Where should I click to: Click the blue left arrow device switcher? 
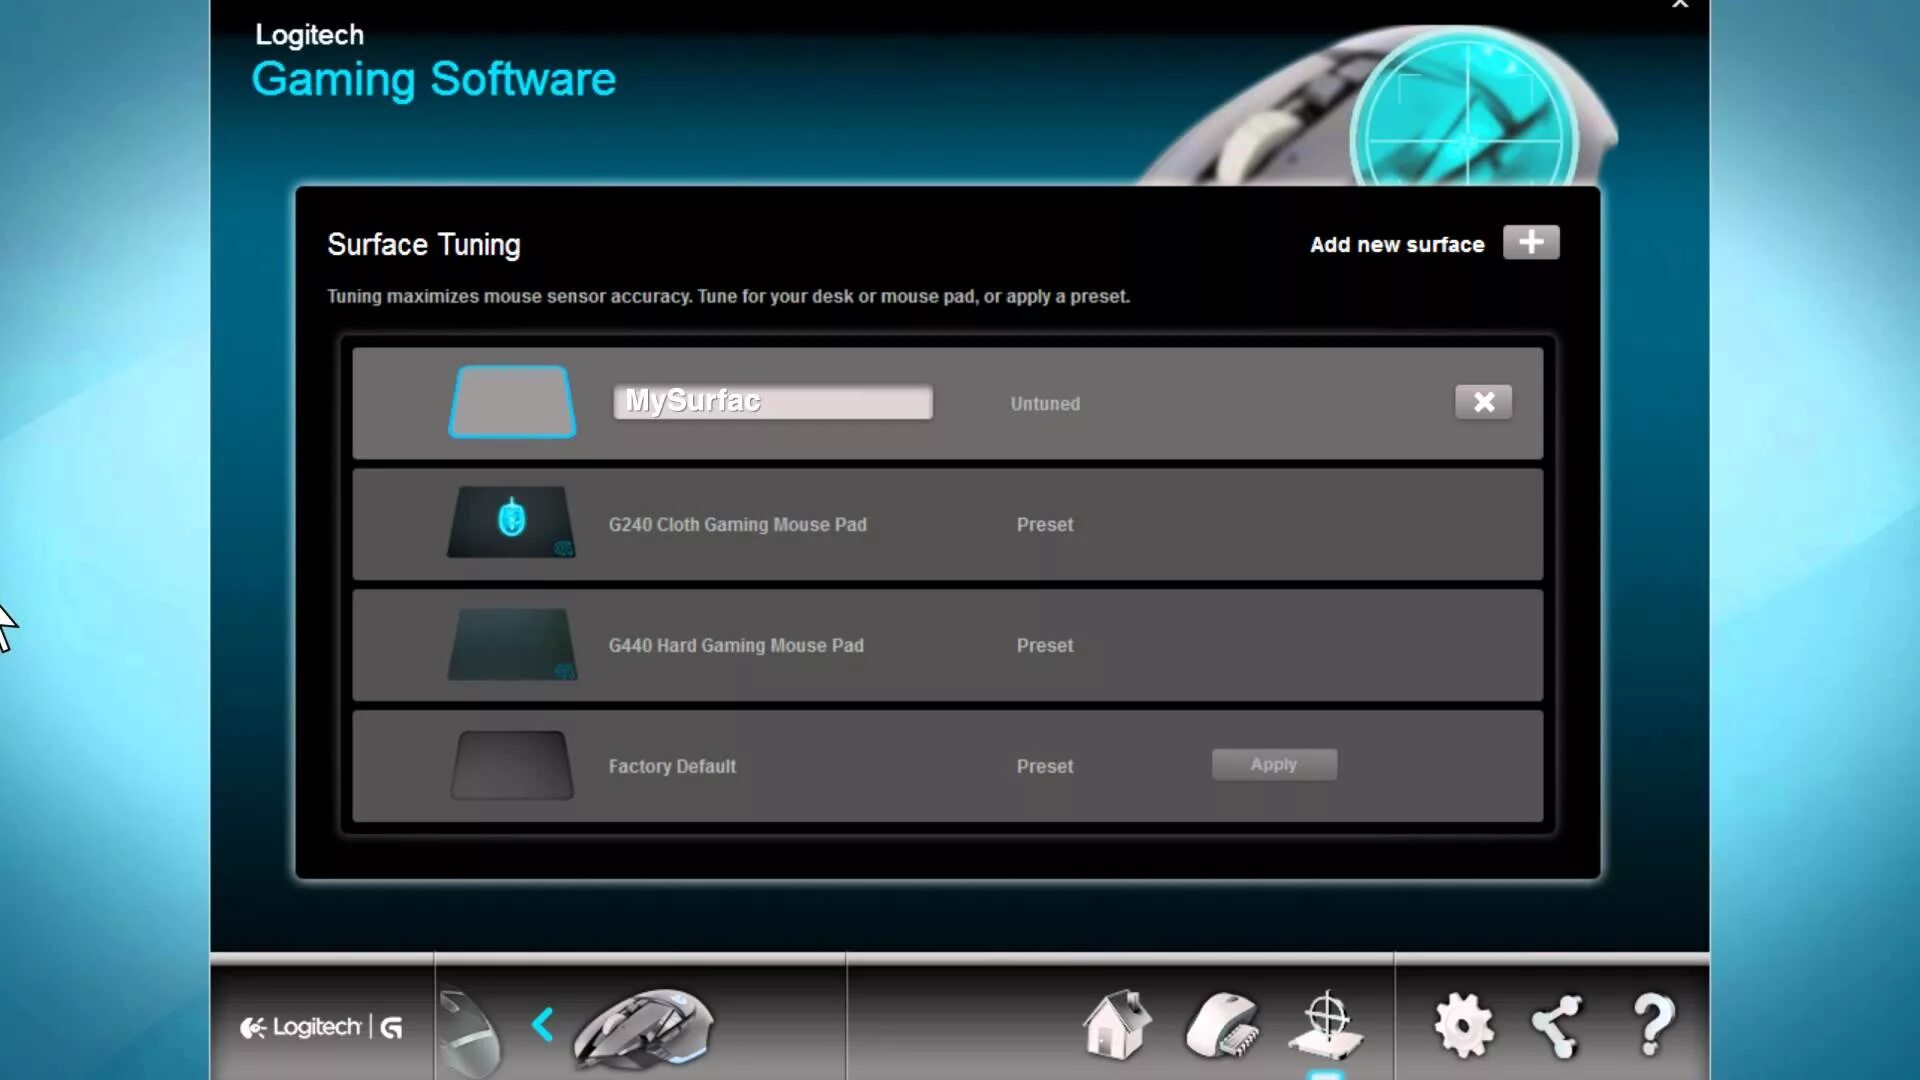tap(543, 1024)
